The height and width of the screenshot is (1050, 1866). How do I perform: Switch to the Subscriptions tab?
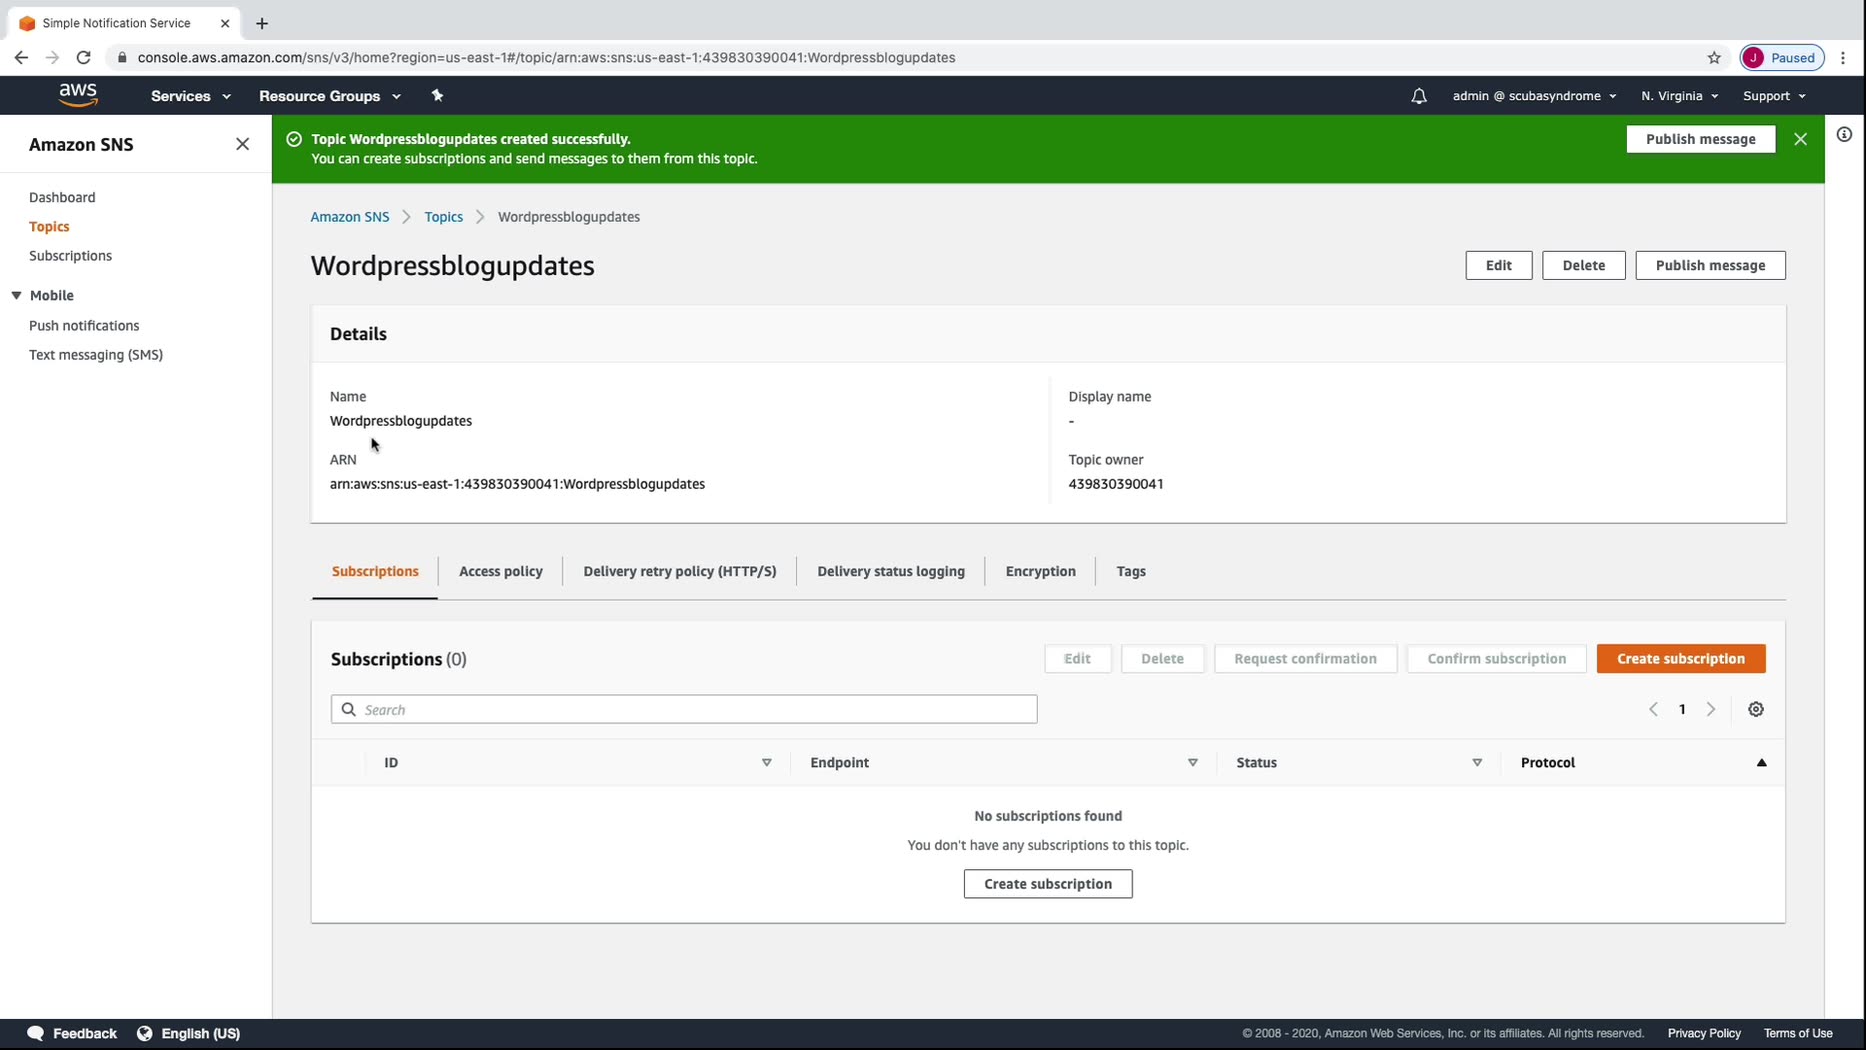pyautogui.click(x=375, y=572)
